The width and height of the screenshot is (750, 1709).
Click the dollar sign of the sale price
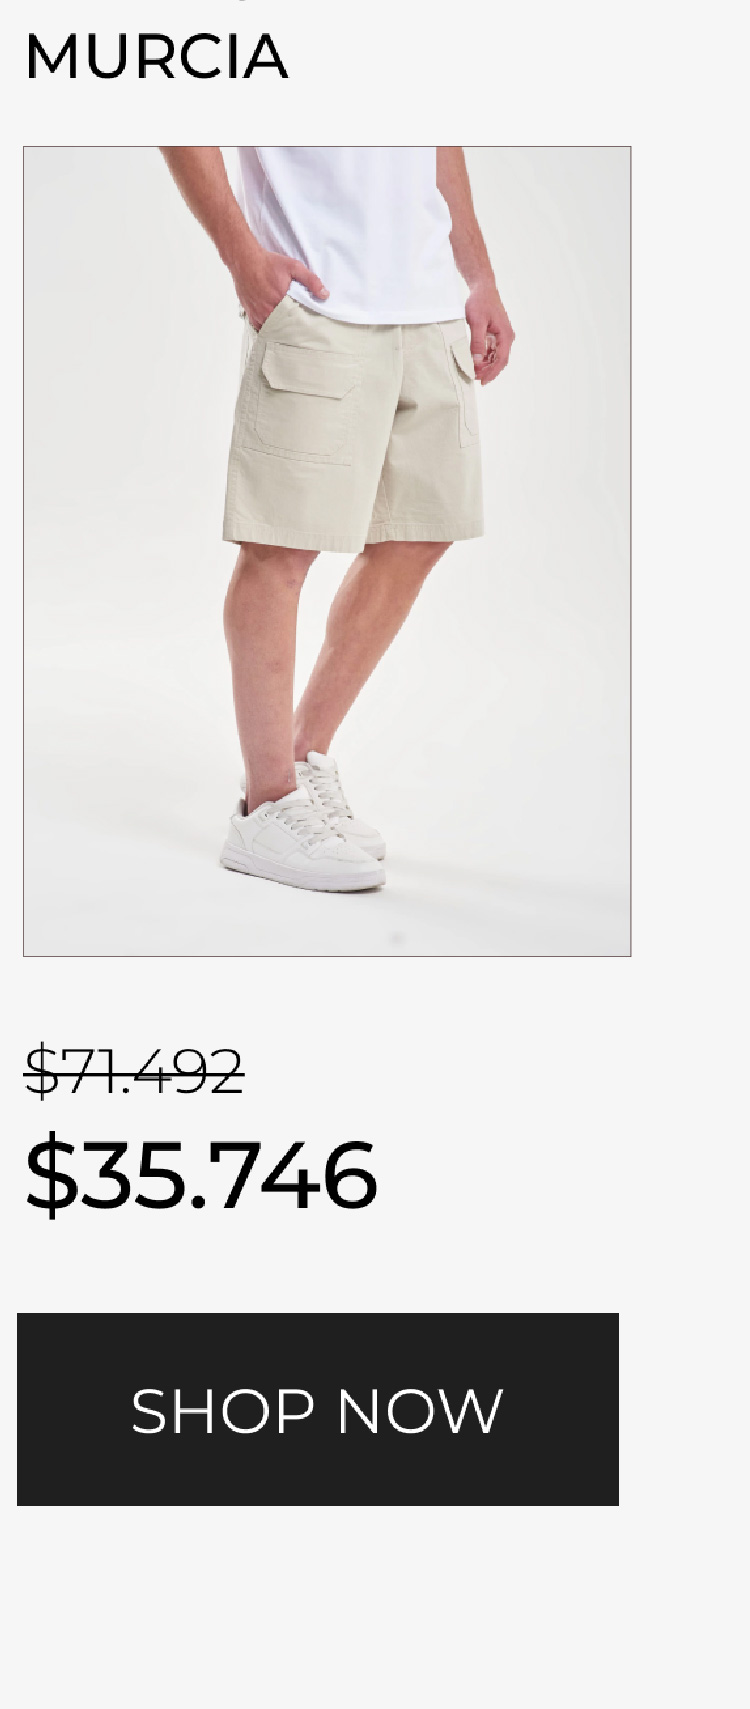[50, 1175]
